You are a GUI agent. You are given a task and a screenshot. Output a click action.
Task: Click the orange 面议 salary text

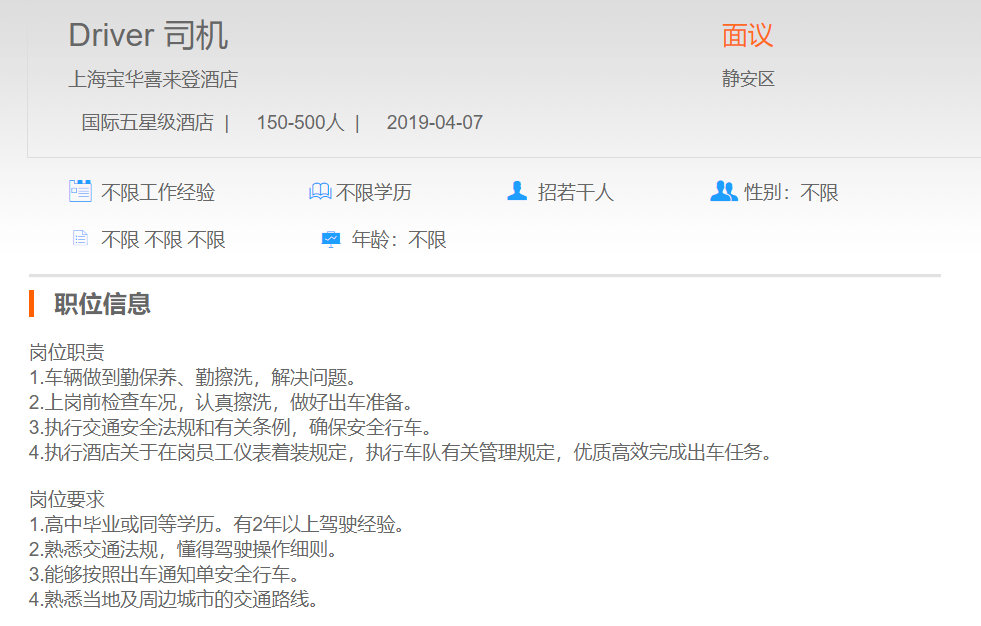[x=747, y=36]
